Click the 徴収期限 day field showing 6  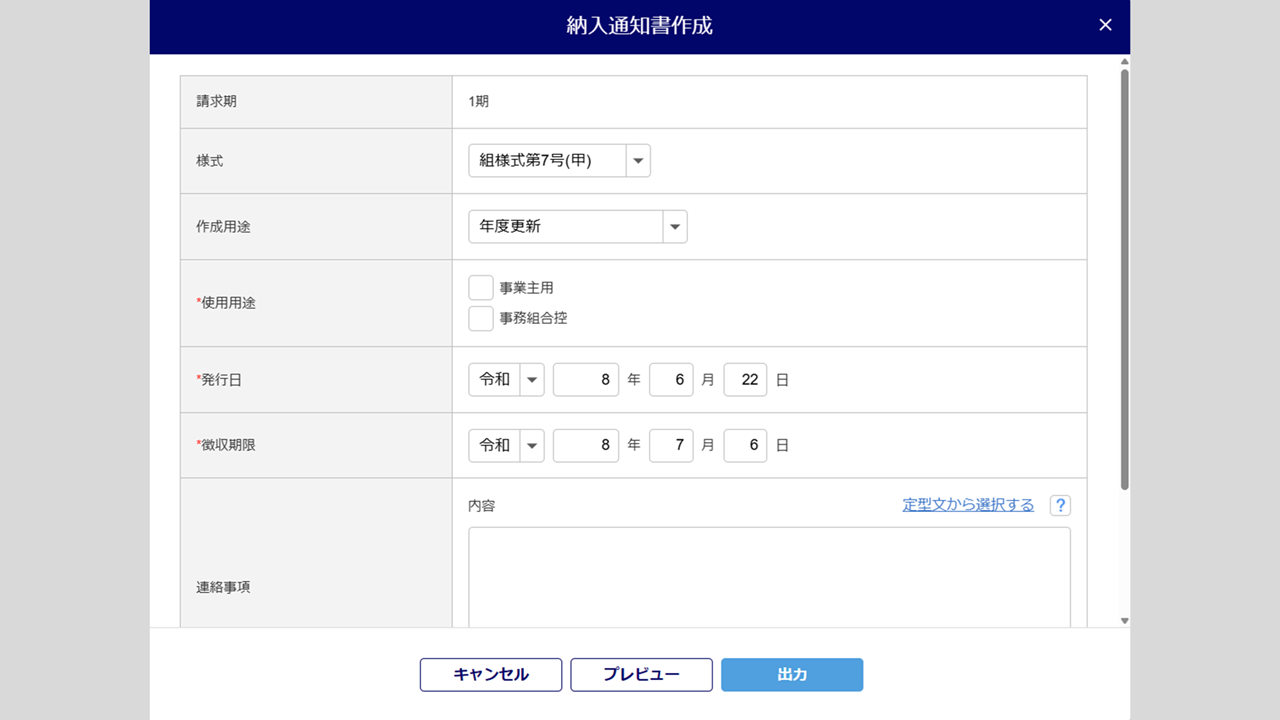click(745, 445)
